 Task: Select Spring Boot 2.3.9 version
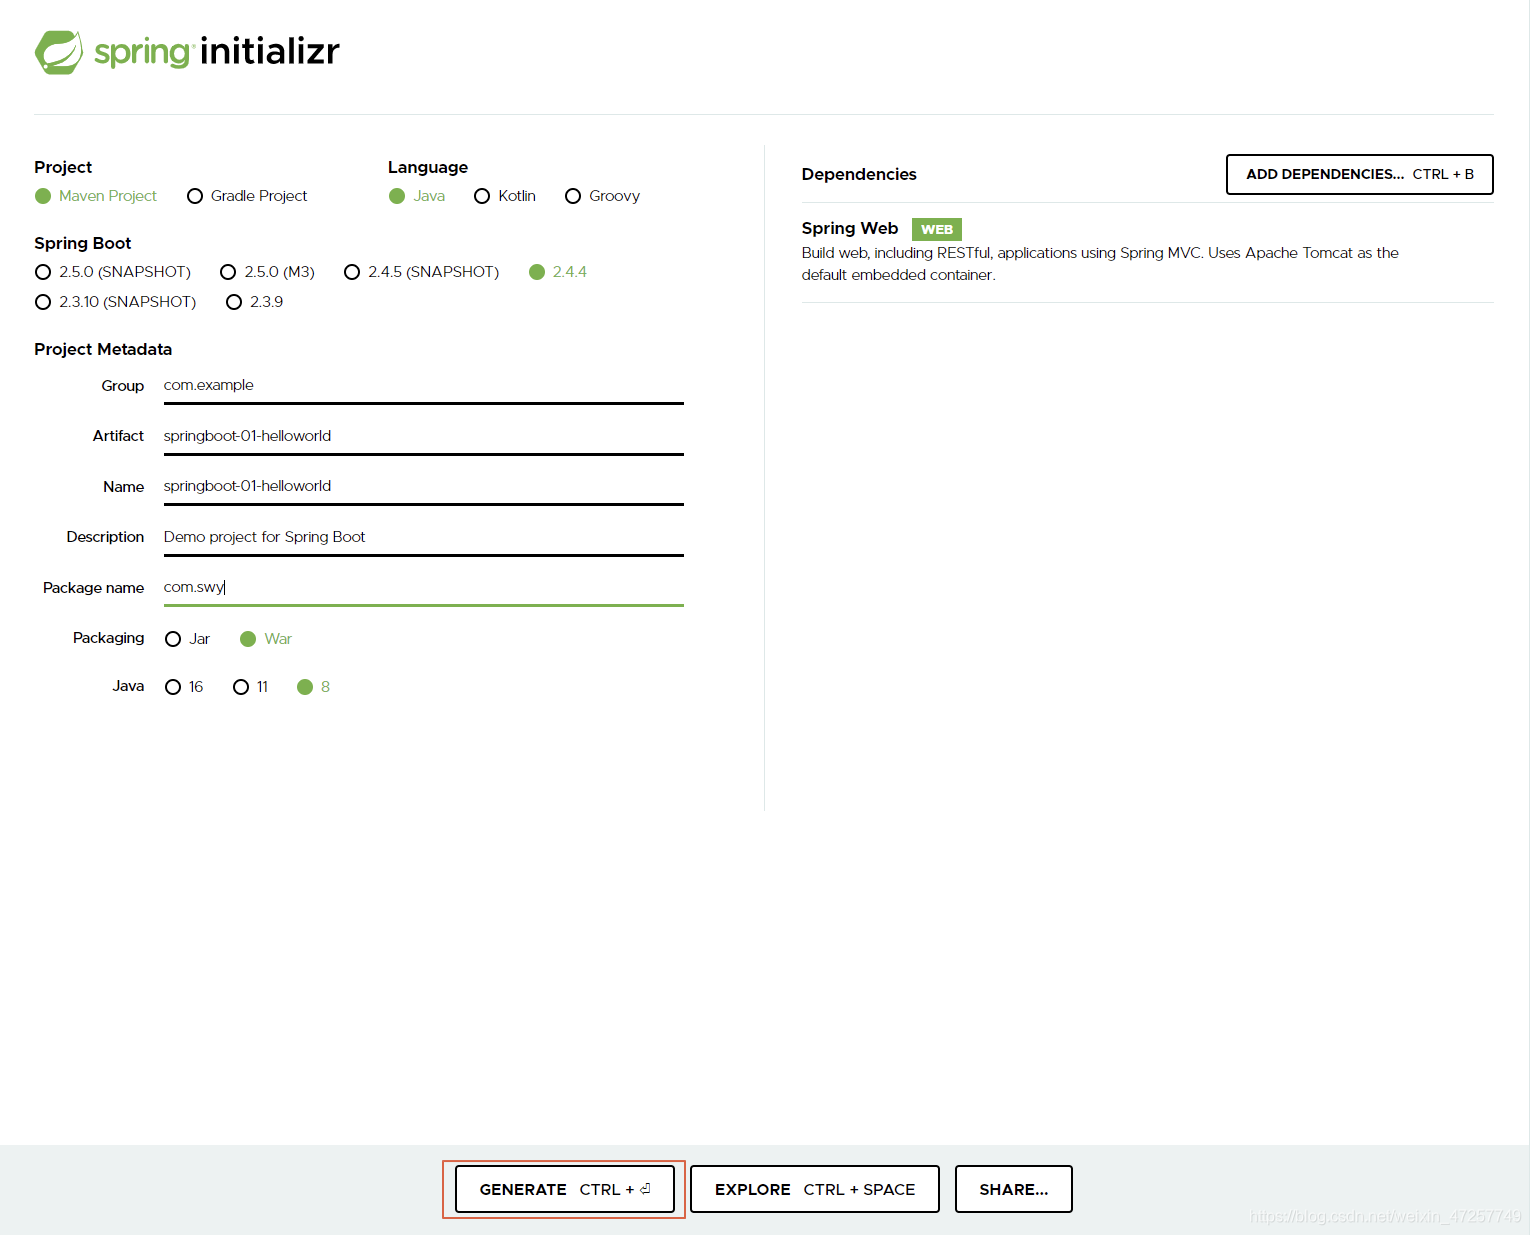255,302
